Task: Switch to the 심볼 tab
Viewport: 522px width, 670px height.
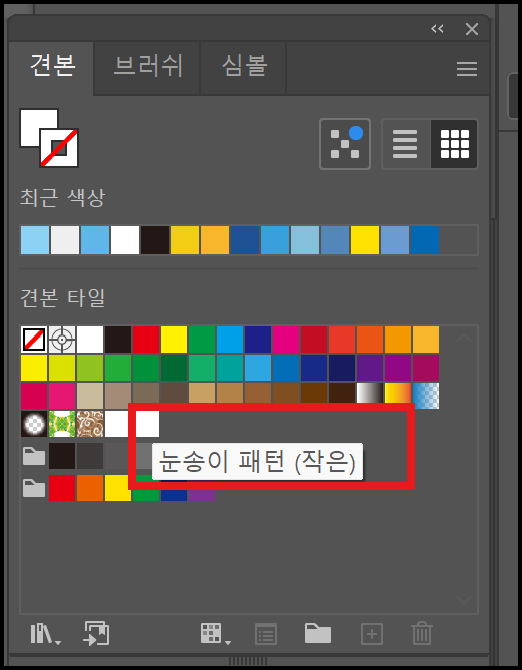Action: click(x=244, y=66)
